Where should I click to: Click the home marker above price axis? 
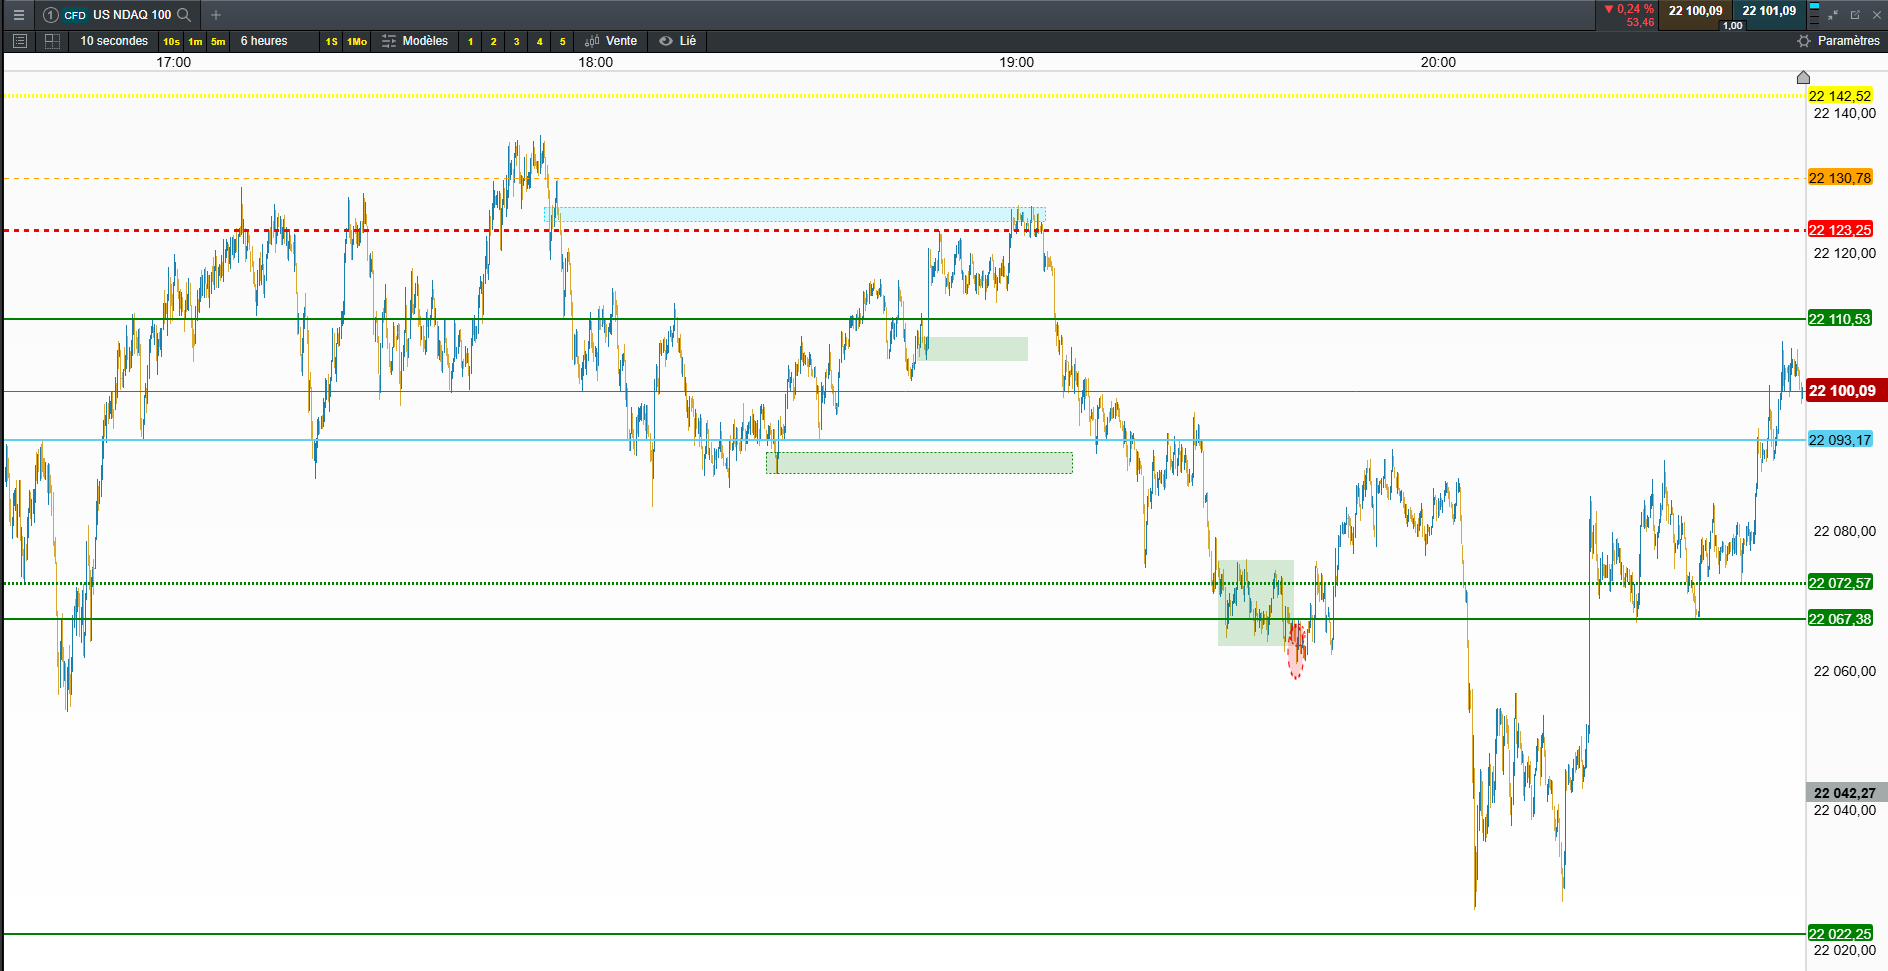(1803, 77)
